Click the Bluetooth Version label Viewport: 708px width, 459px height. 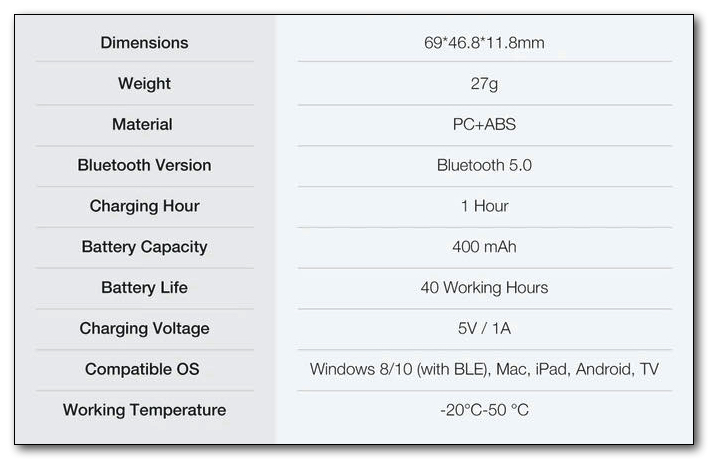pyautogui.click(x=144, y=165)
